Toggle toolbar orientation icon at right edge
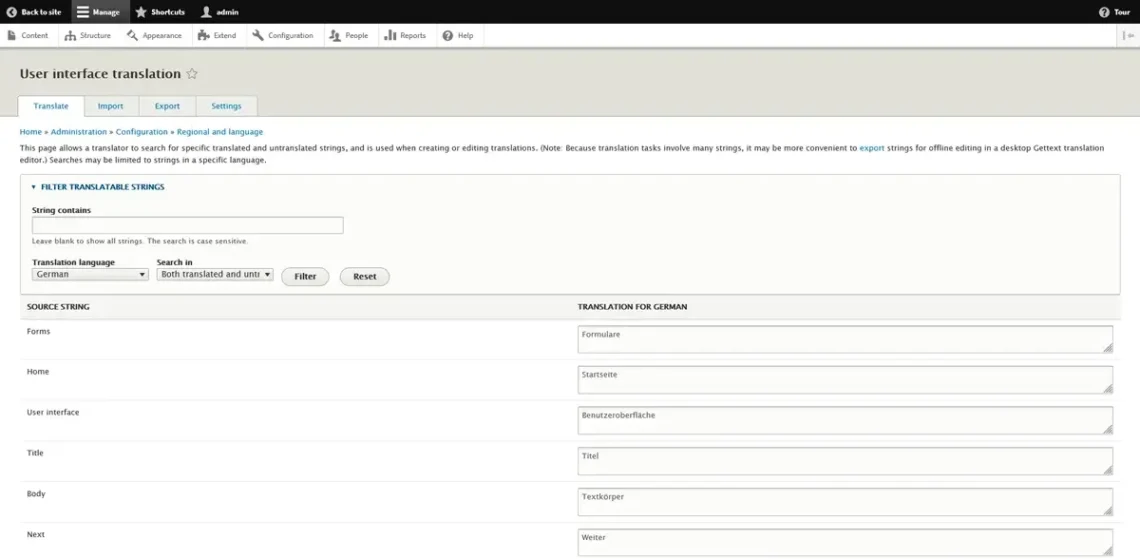Viewport: 1140px width, 559px height. (x=1129, y=36)
